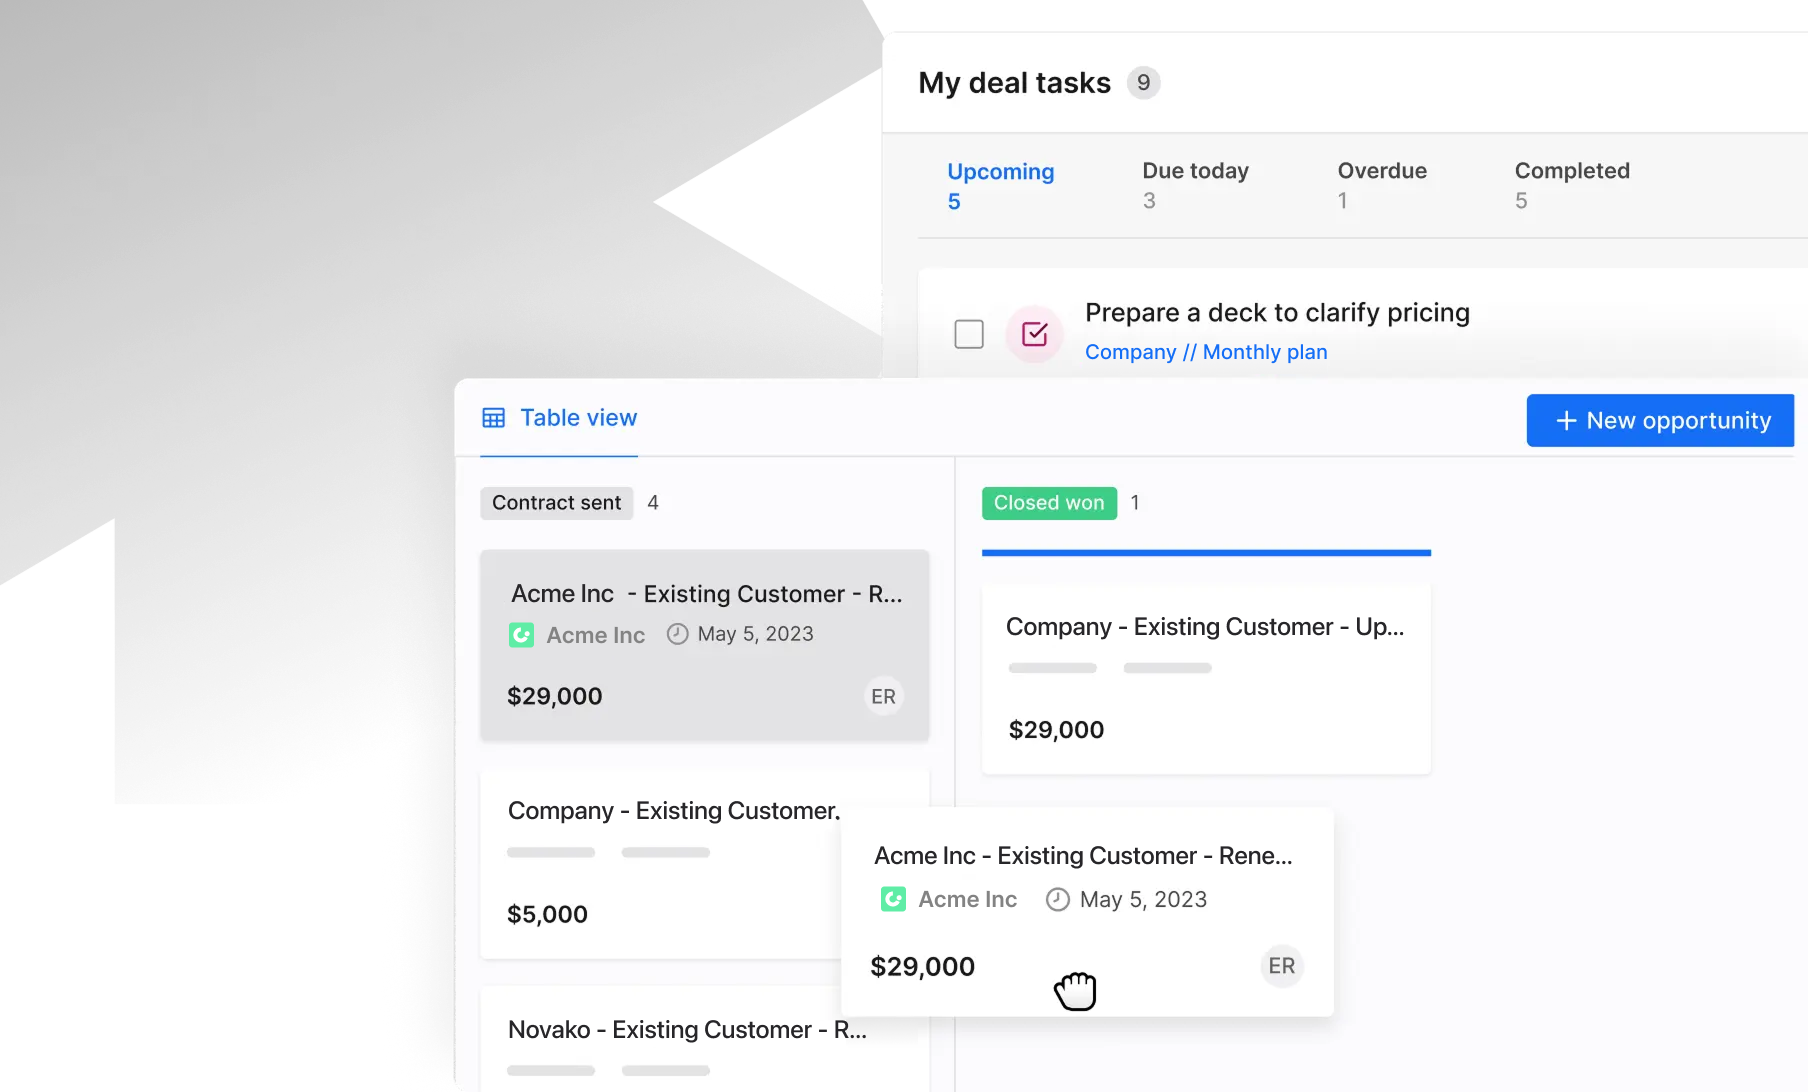The width and height of the screenshot is (1808, 1092).
Task: Switch to the Completed tasks tab
Action: pyautogui.click(x=1571, y=171)
